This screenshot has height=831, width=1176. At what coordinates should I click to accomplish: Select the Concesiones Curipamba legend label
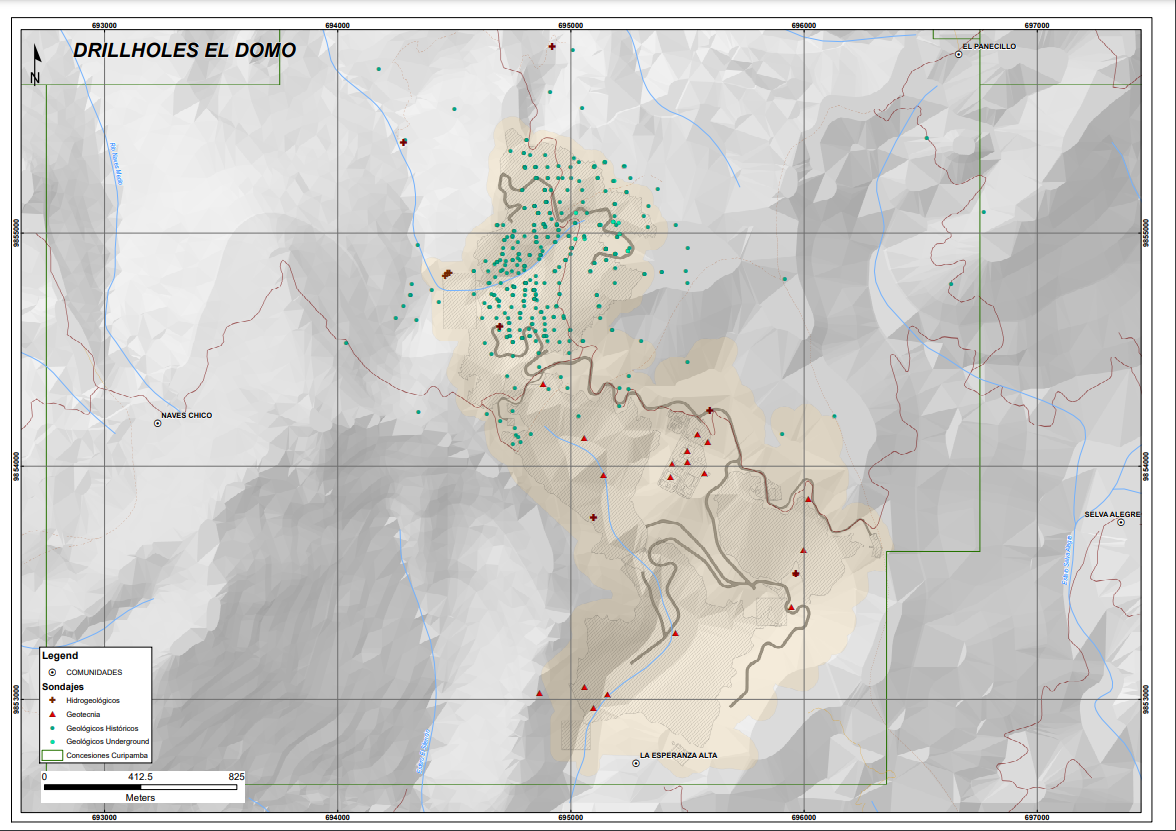click(x=107, y=756)
